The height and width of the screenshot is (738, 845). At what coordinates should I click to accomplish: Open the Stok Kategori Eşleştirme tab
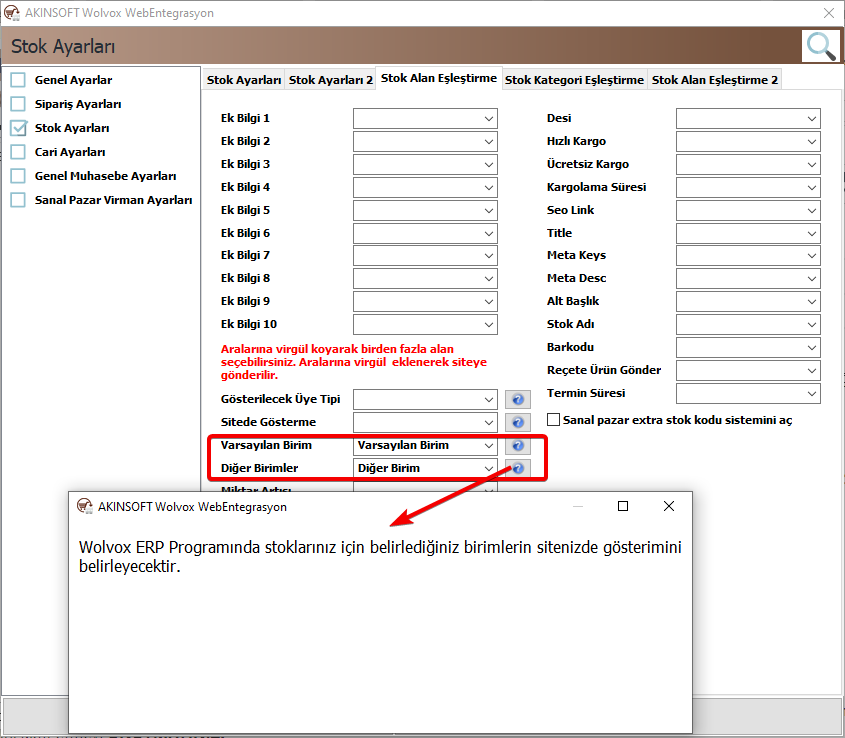[x=574, y=80]
